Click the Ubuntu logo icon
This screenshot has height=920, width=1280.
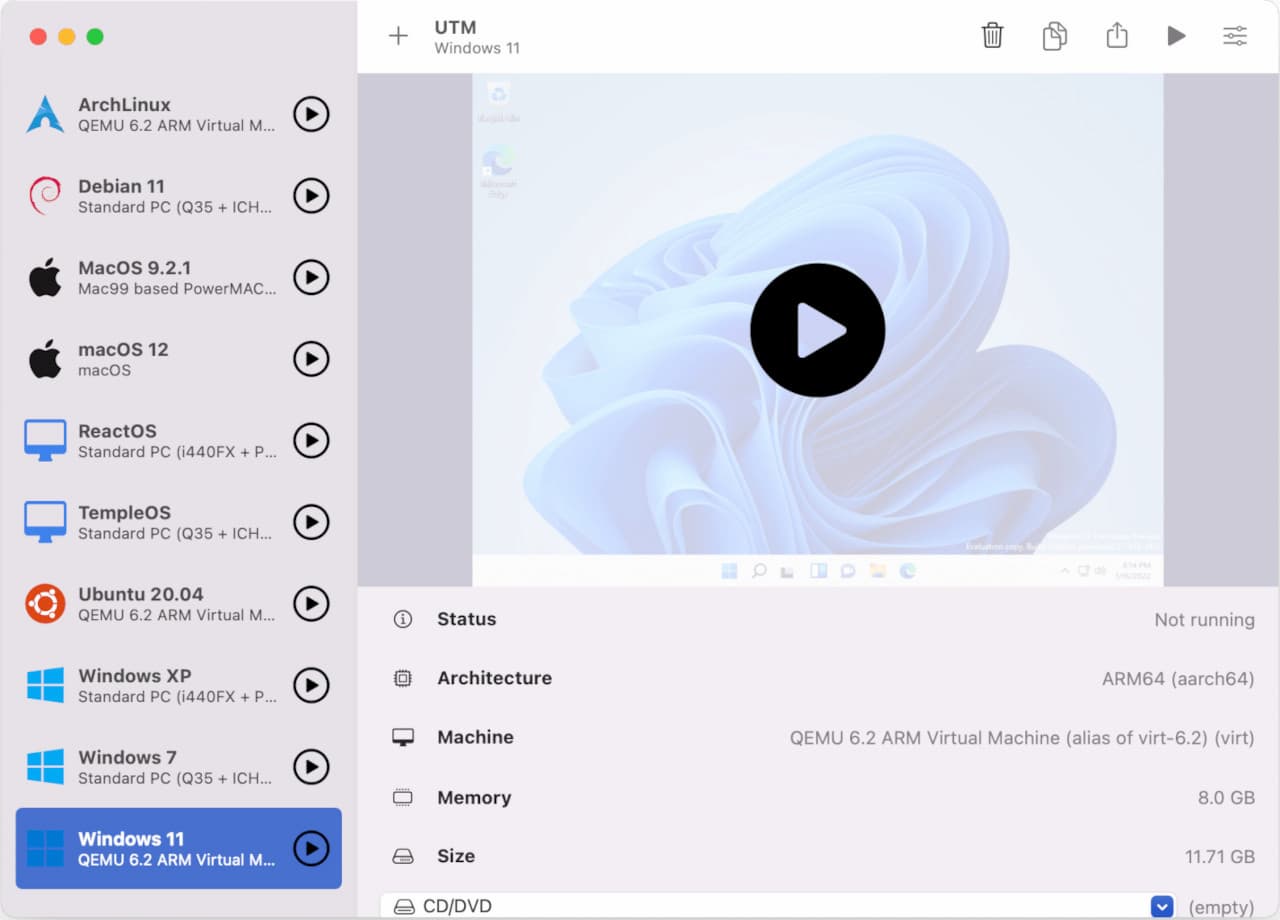tap(45, 604)
